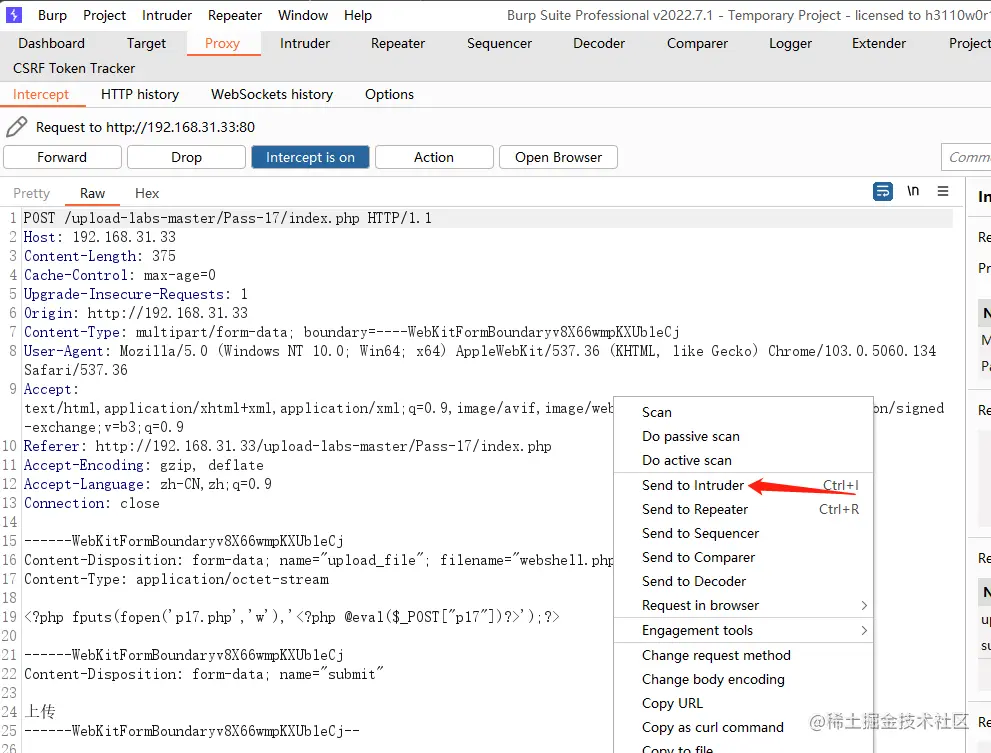Click the Connection: close header line
Viewport: 991px width, 753px height.
click(92, 503)
